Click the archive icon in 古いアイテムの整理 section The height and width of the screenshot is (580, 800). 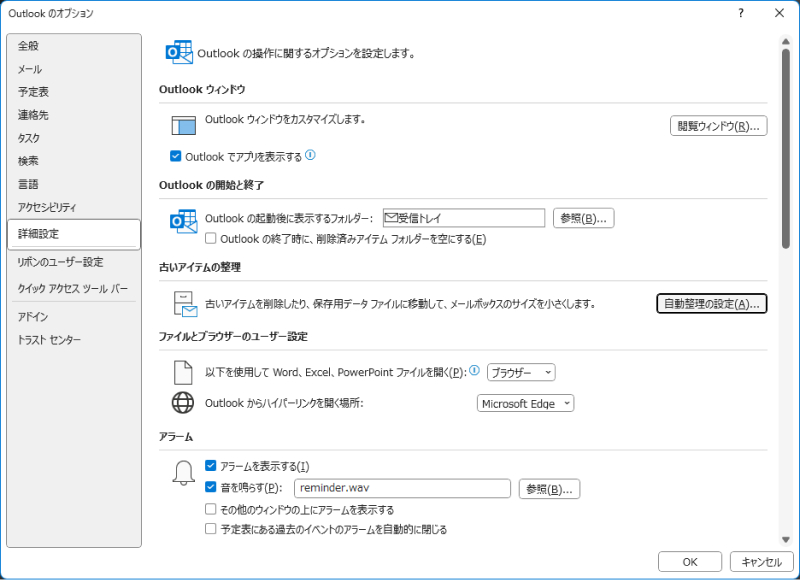click(185, 303)
